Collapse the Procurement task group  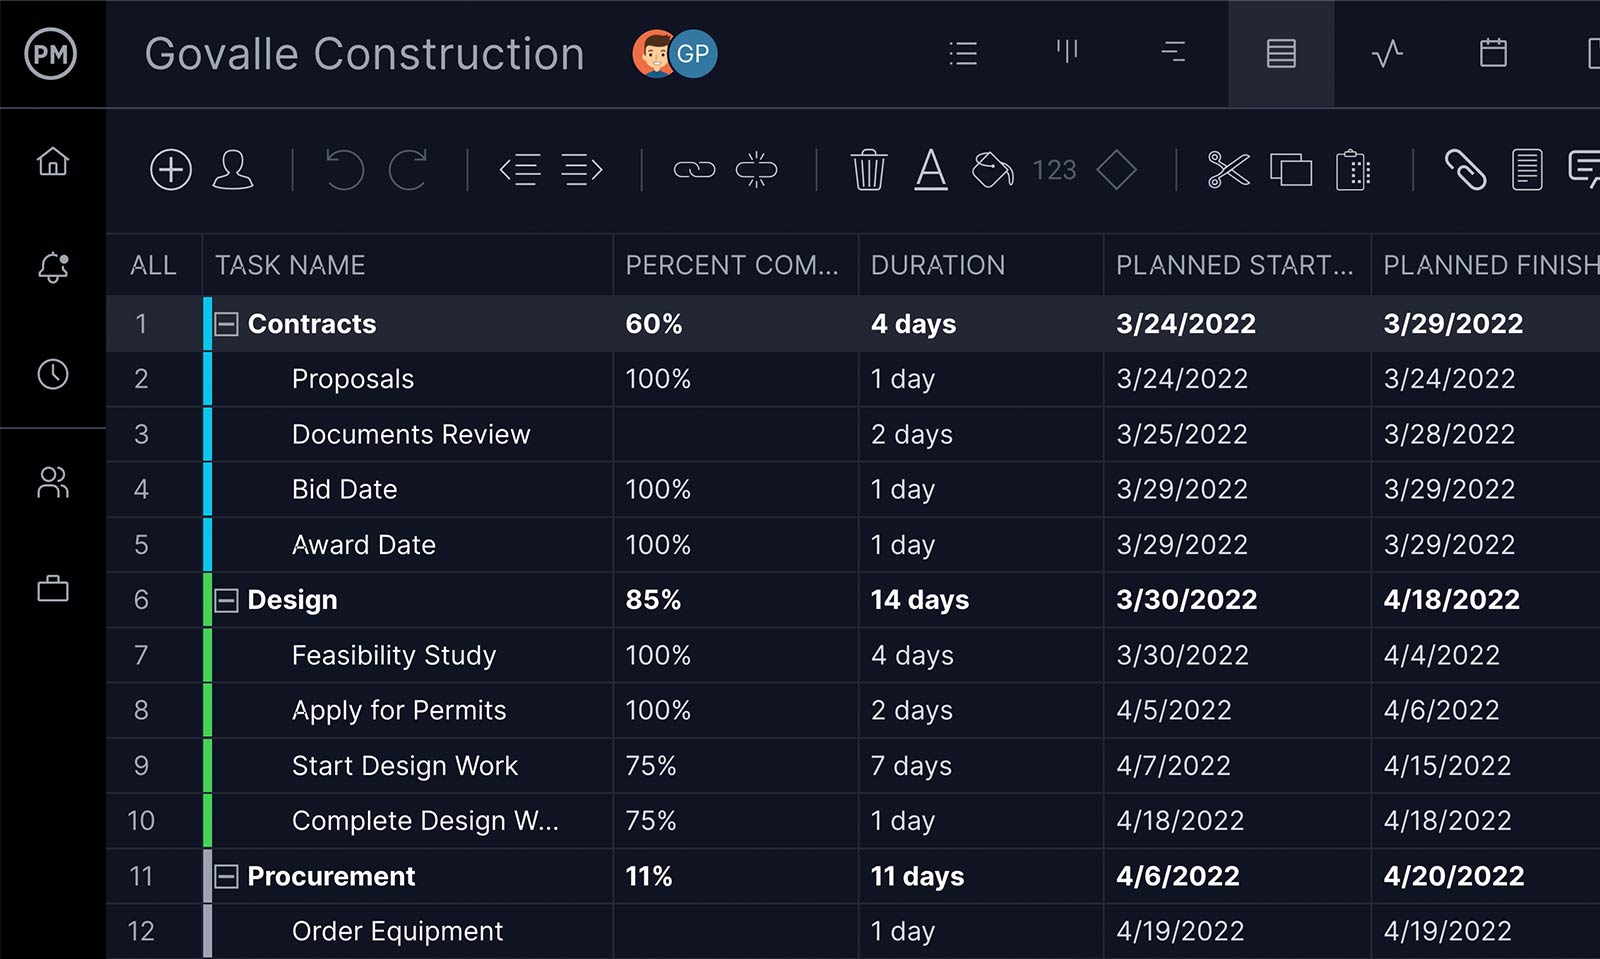227,877
